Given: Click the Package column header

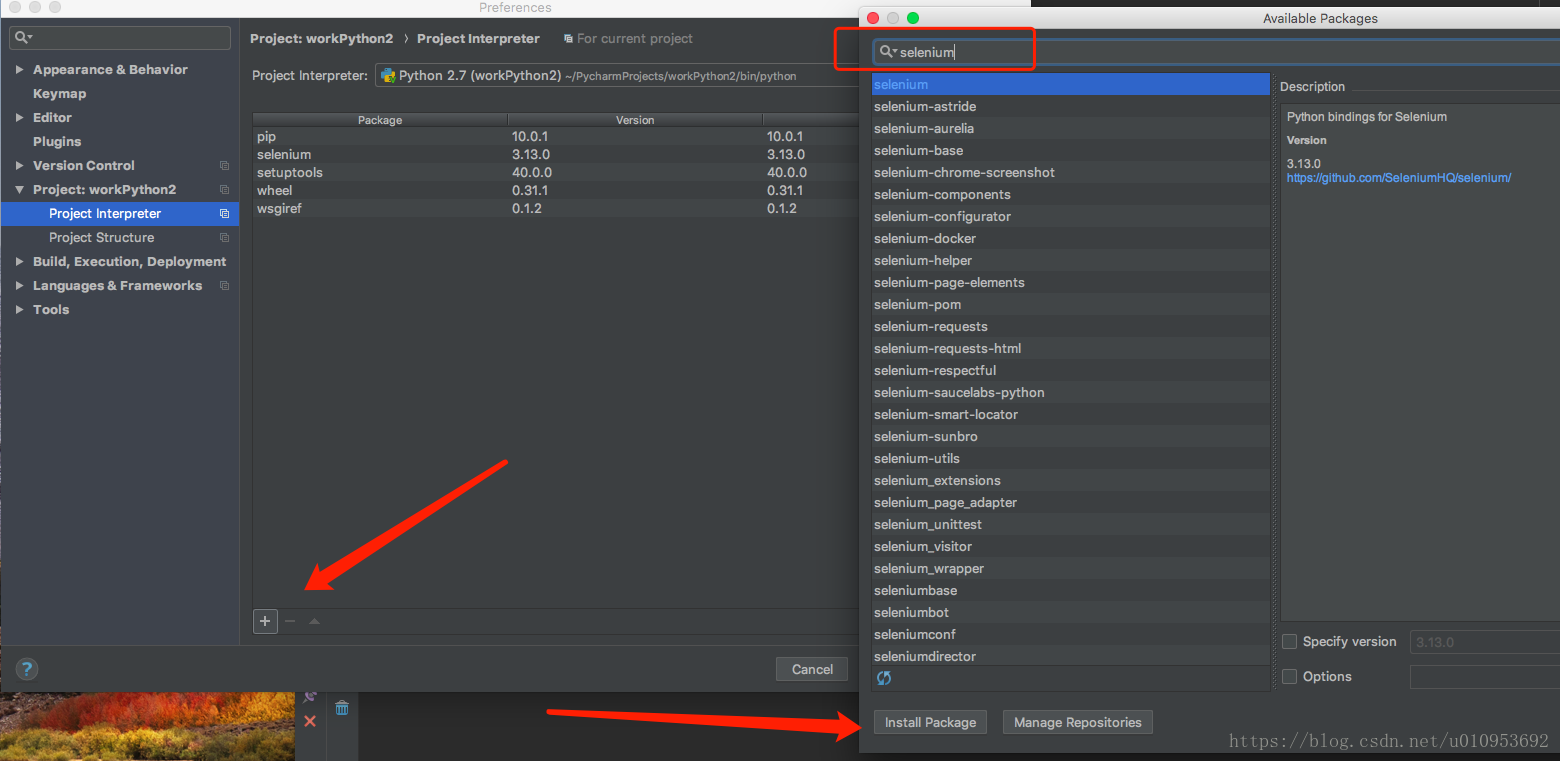Looking at the screenshot, I should [x=380, y=120].
